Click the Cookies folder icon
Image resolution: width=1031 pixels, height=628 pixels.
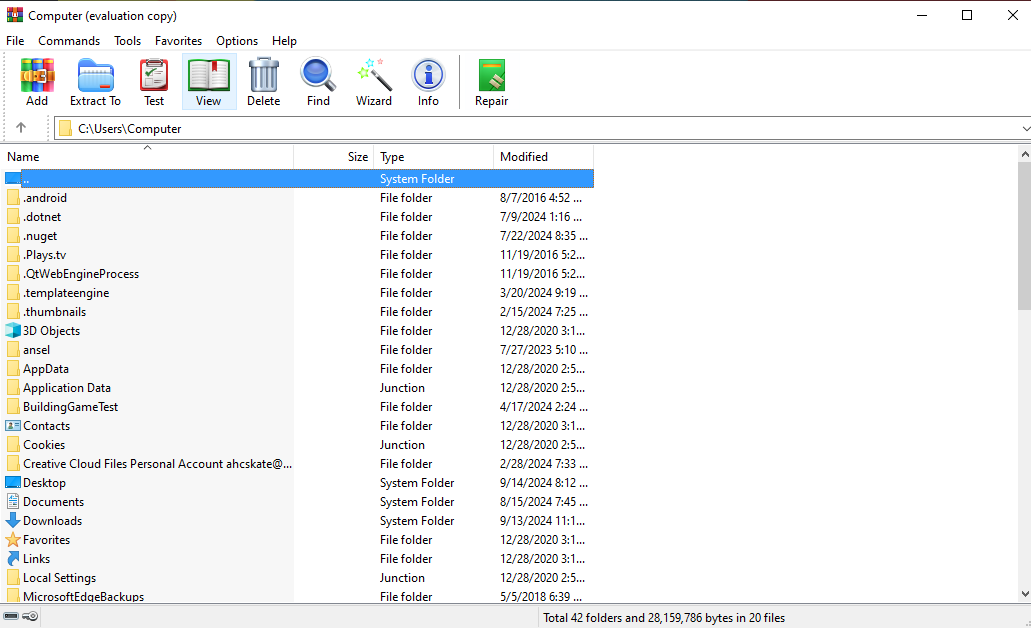click(12, 445)
